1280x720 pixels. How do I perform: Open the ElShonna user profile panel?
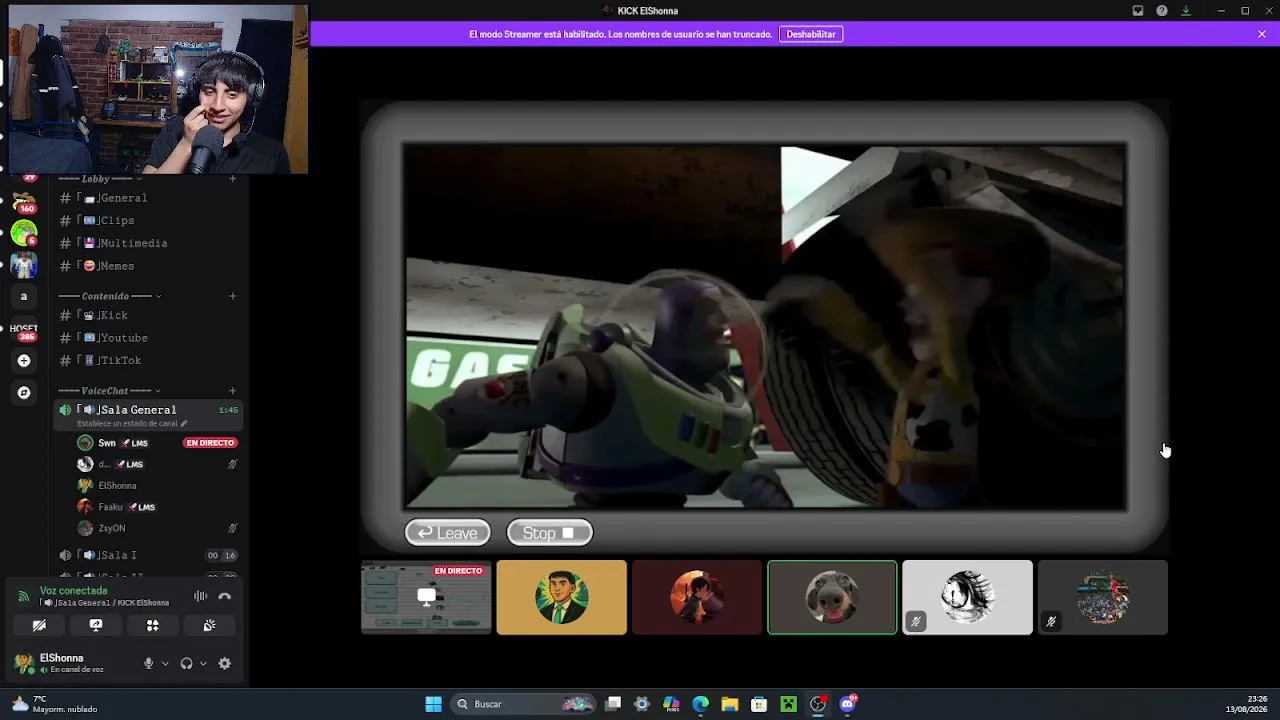pyautogui.click(x=72, y=663)
